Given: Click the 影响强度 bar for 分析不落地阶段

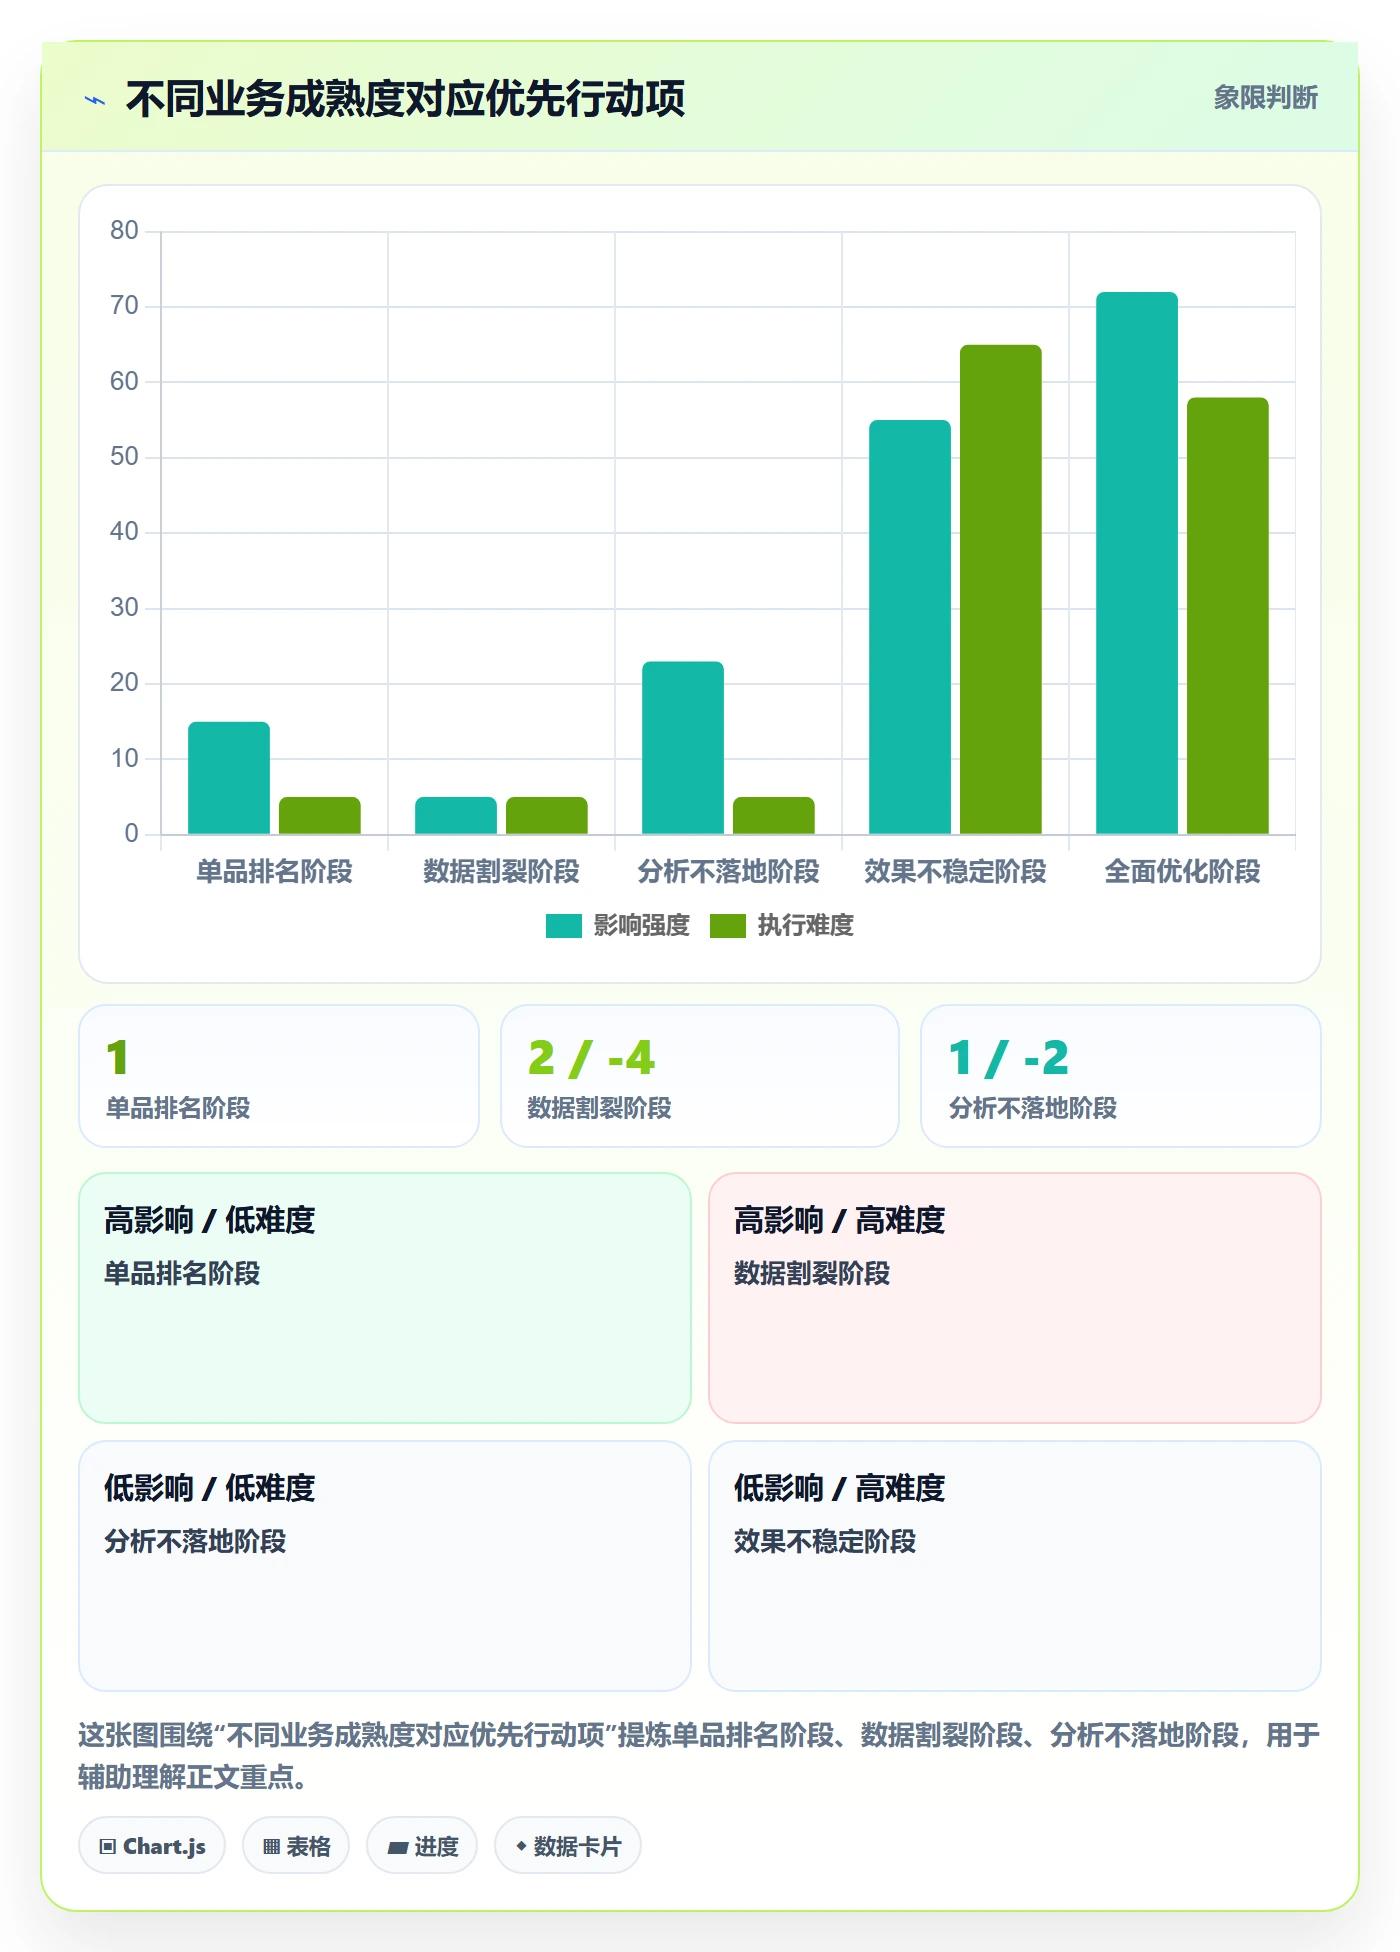Looking at the screenshot, I should tap(683, 748).
